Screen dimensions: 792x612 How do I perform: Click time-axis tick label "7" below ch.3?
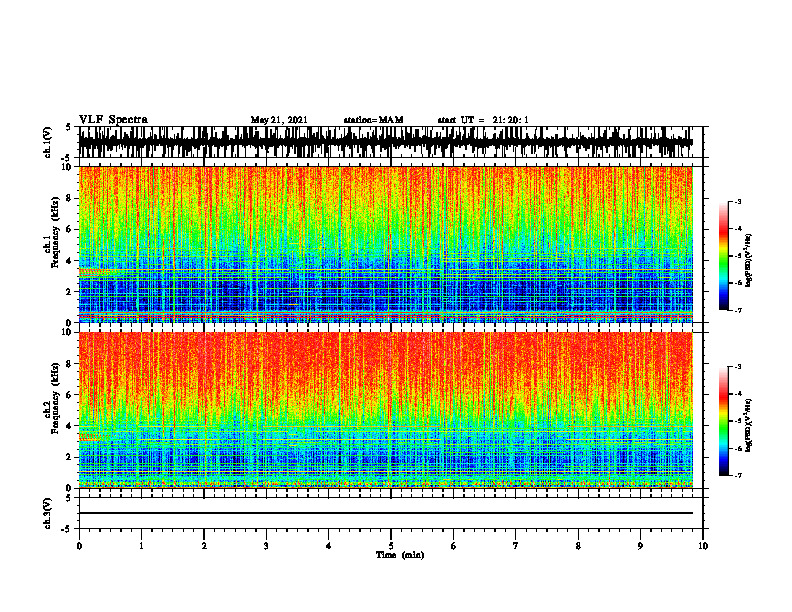click(x=516, y=546)
